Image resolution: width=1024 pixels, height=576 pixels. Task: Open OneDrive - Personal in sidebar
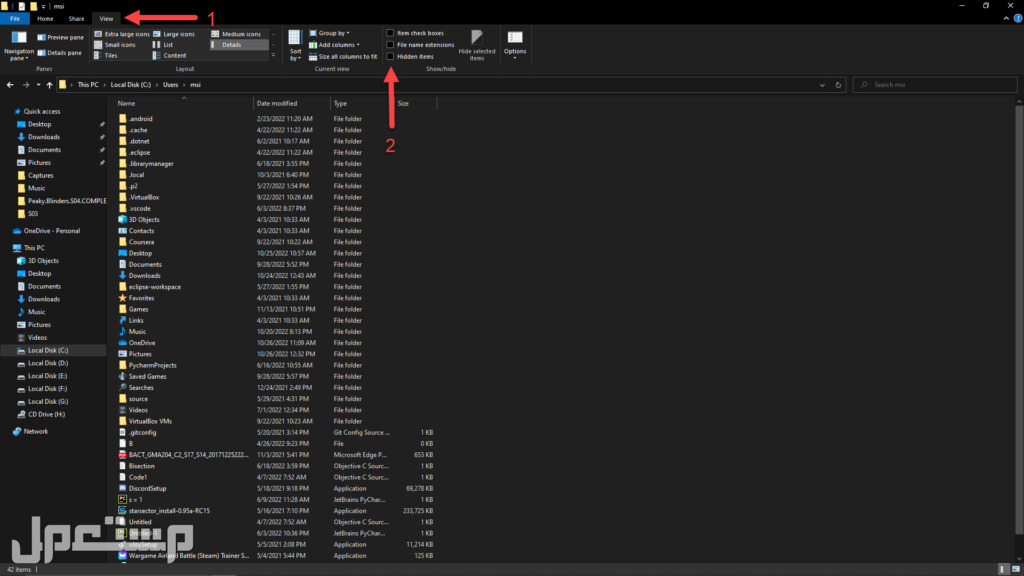click(x=46, y=231)
